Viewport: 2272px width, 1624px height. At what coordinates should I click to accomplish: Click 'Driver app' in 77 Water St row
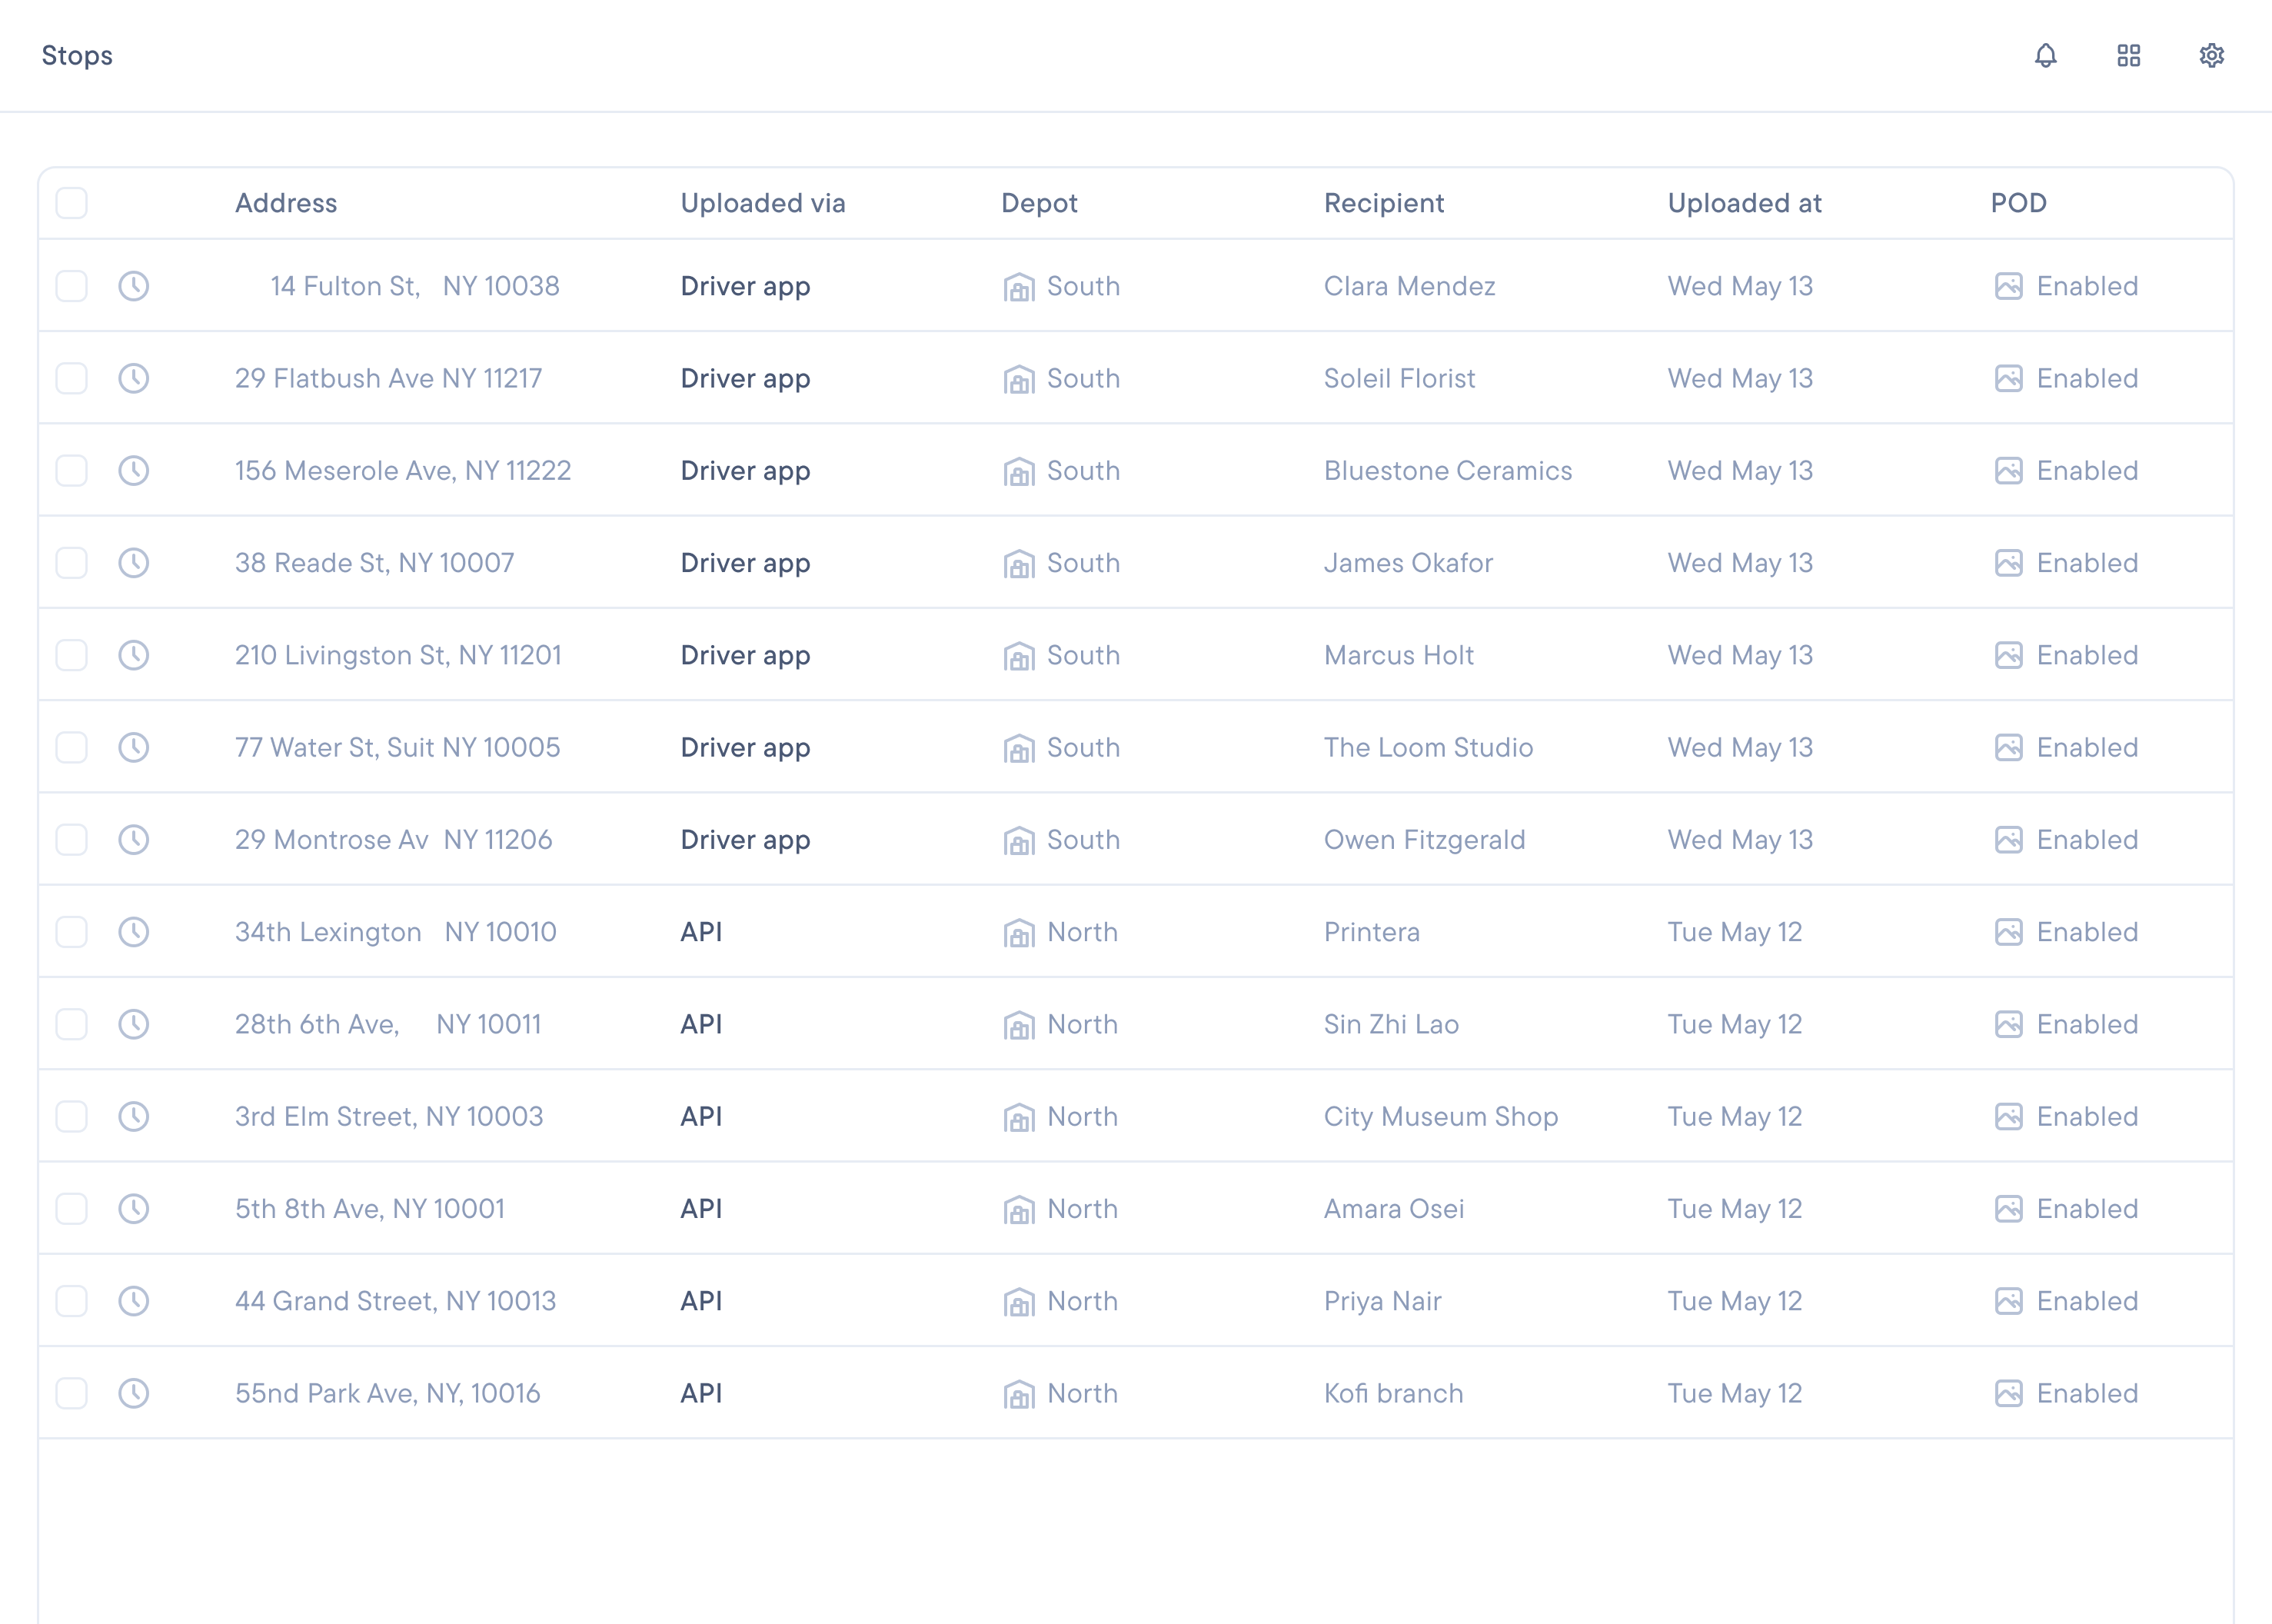pos(745,748)
